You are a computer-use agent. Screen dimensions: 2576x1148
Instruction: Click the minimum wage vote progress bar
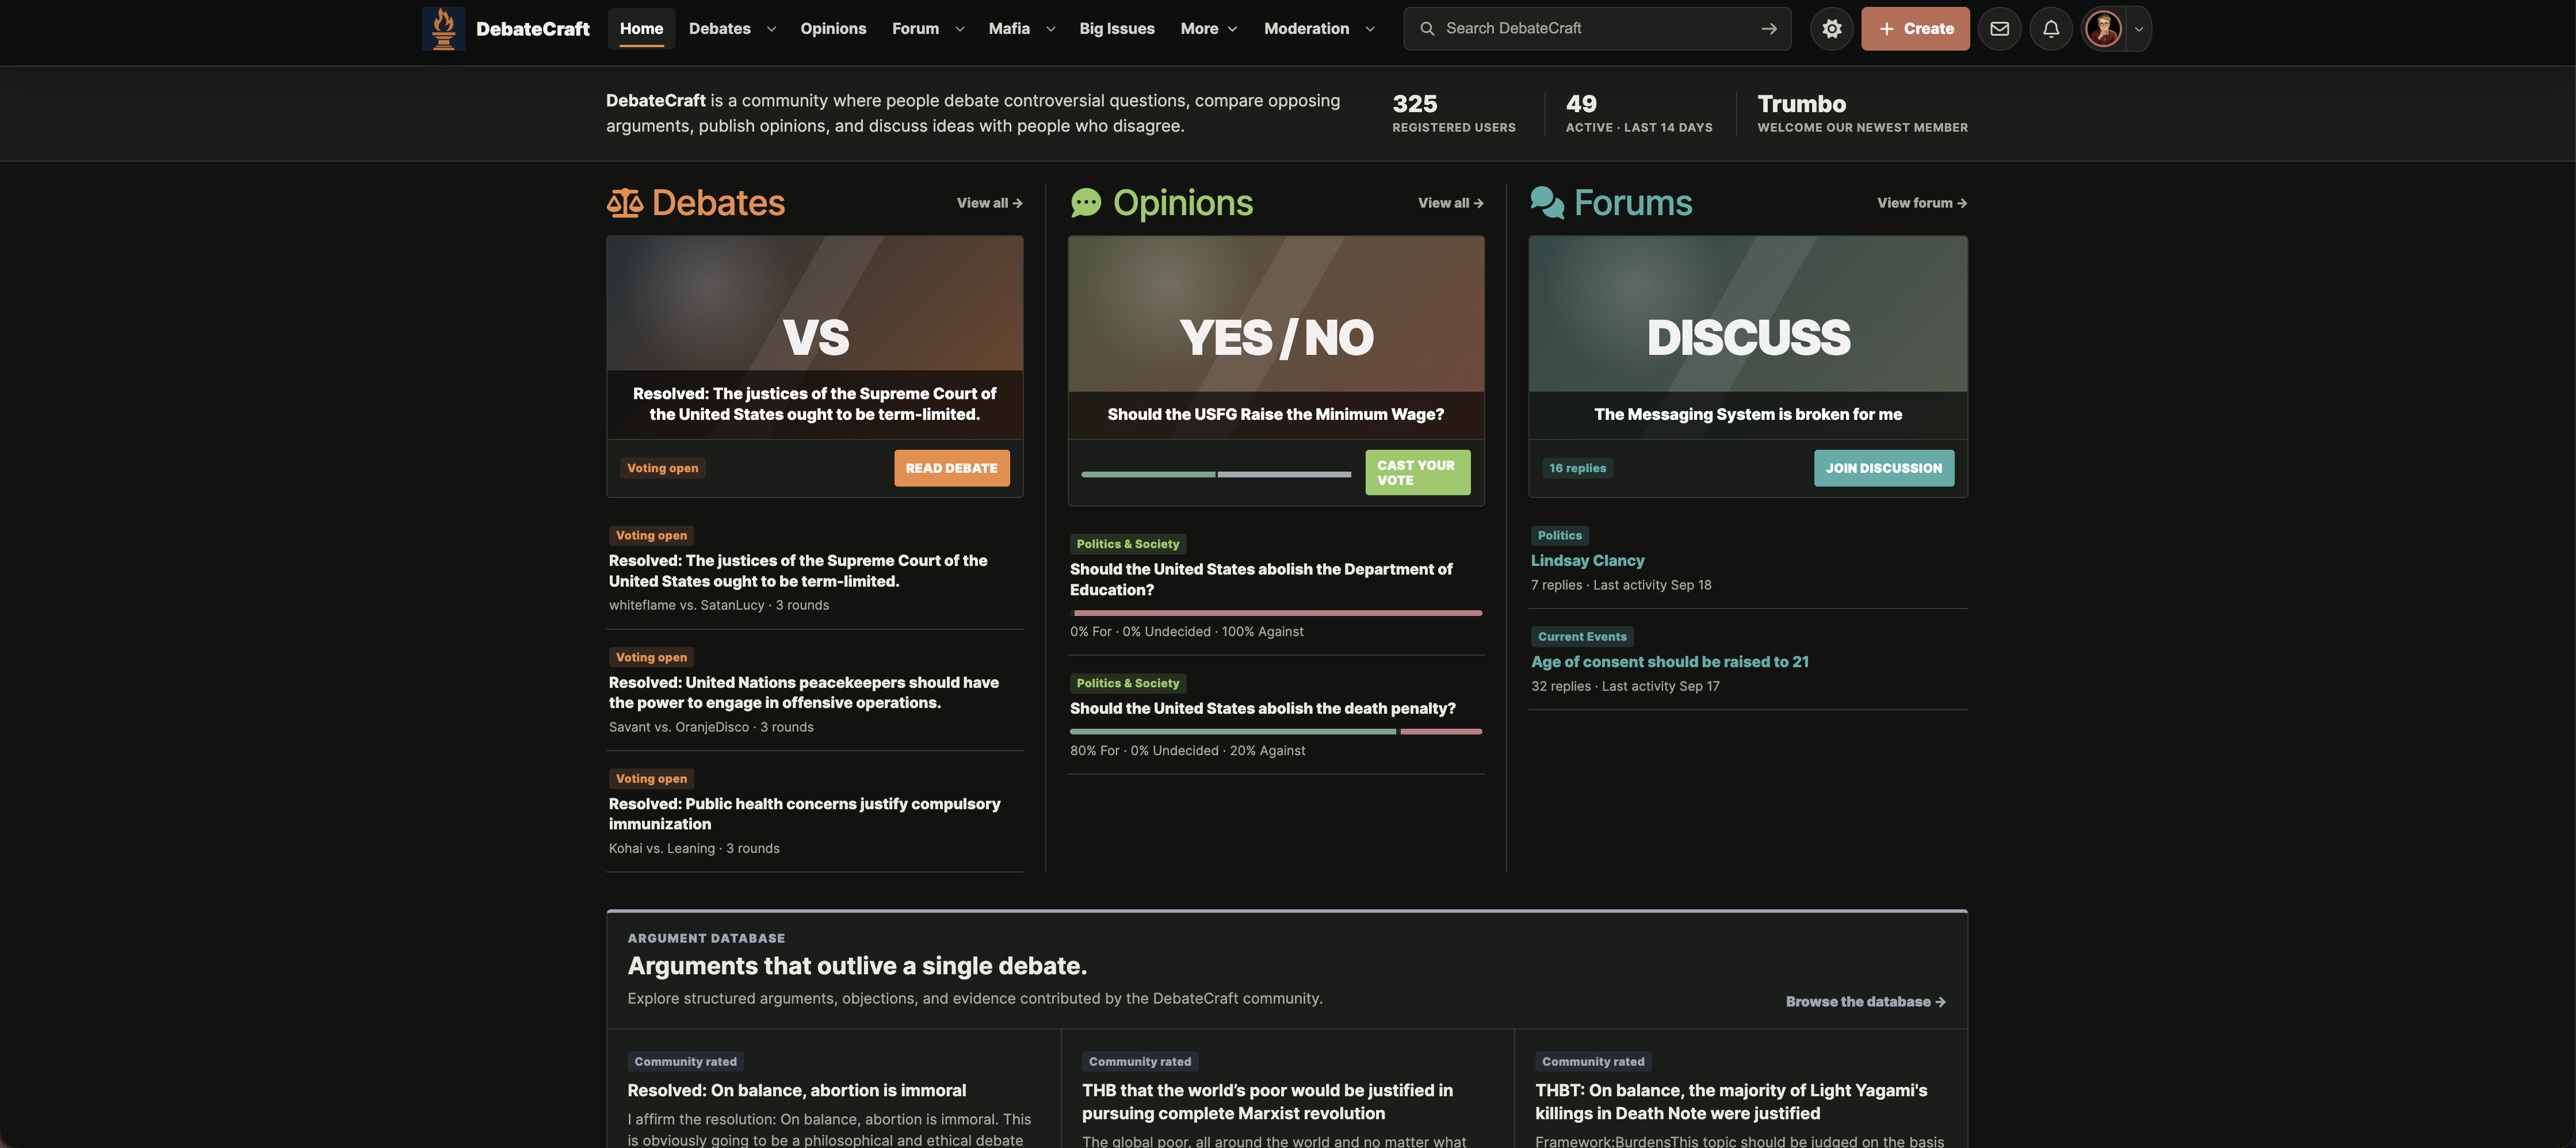(x=1216, y=474)
